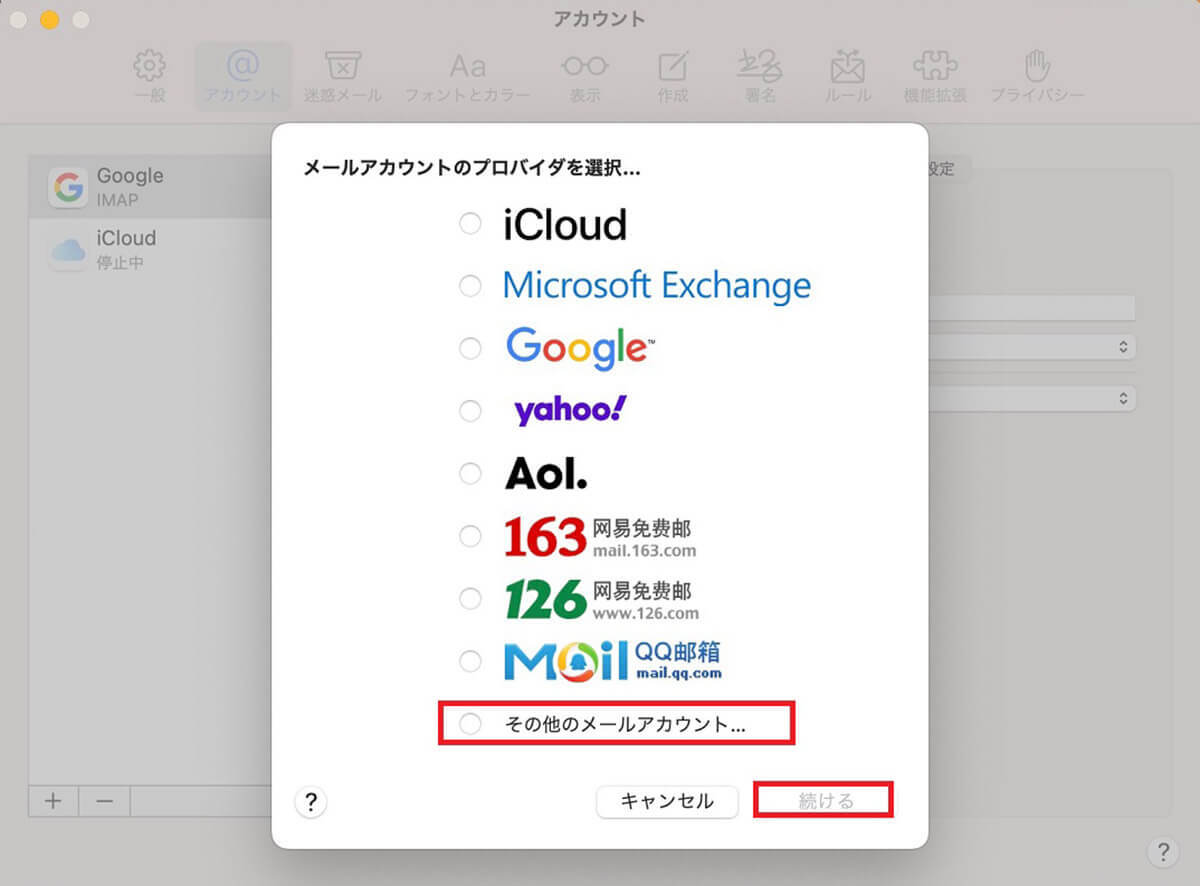Image resolution: width=1200 pixels, height=886 pixels.
Task: Select the アカウント accounts toolbar tab
Action: [243, 77]
